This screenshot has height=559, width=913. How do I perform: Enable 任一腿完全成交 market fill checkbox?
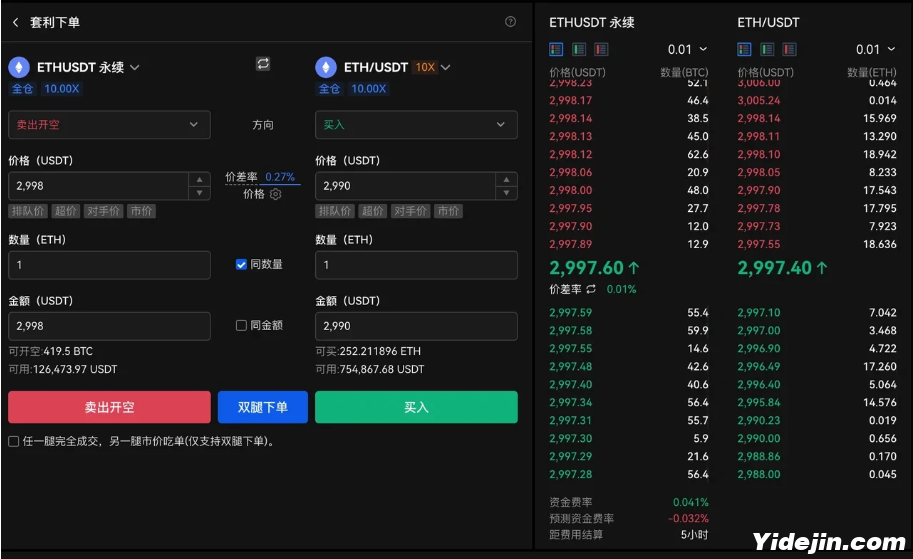[13, 441]
